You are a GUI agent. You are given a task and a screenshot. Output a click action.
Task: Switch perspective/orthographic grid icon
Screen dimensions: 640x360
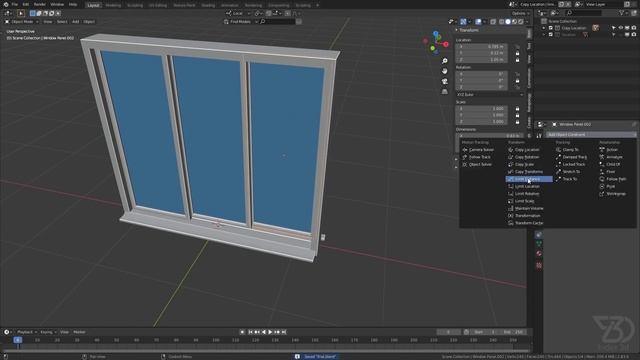[444, 91]
